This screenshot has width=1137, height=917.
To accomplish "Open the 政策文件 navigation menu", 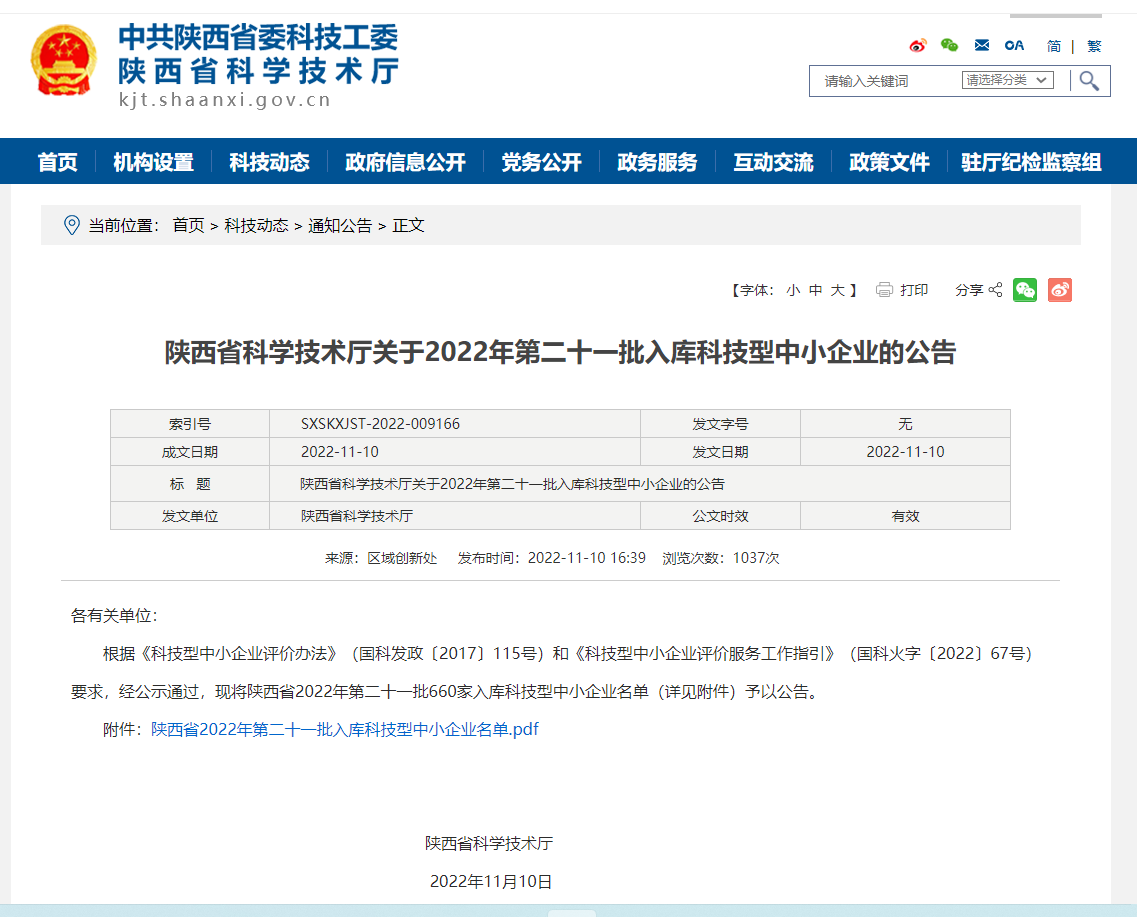I will coord(889,162).
